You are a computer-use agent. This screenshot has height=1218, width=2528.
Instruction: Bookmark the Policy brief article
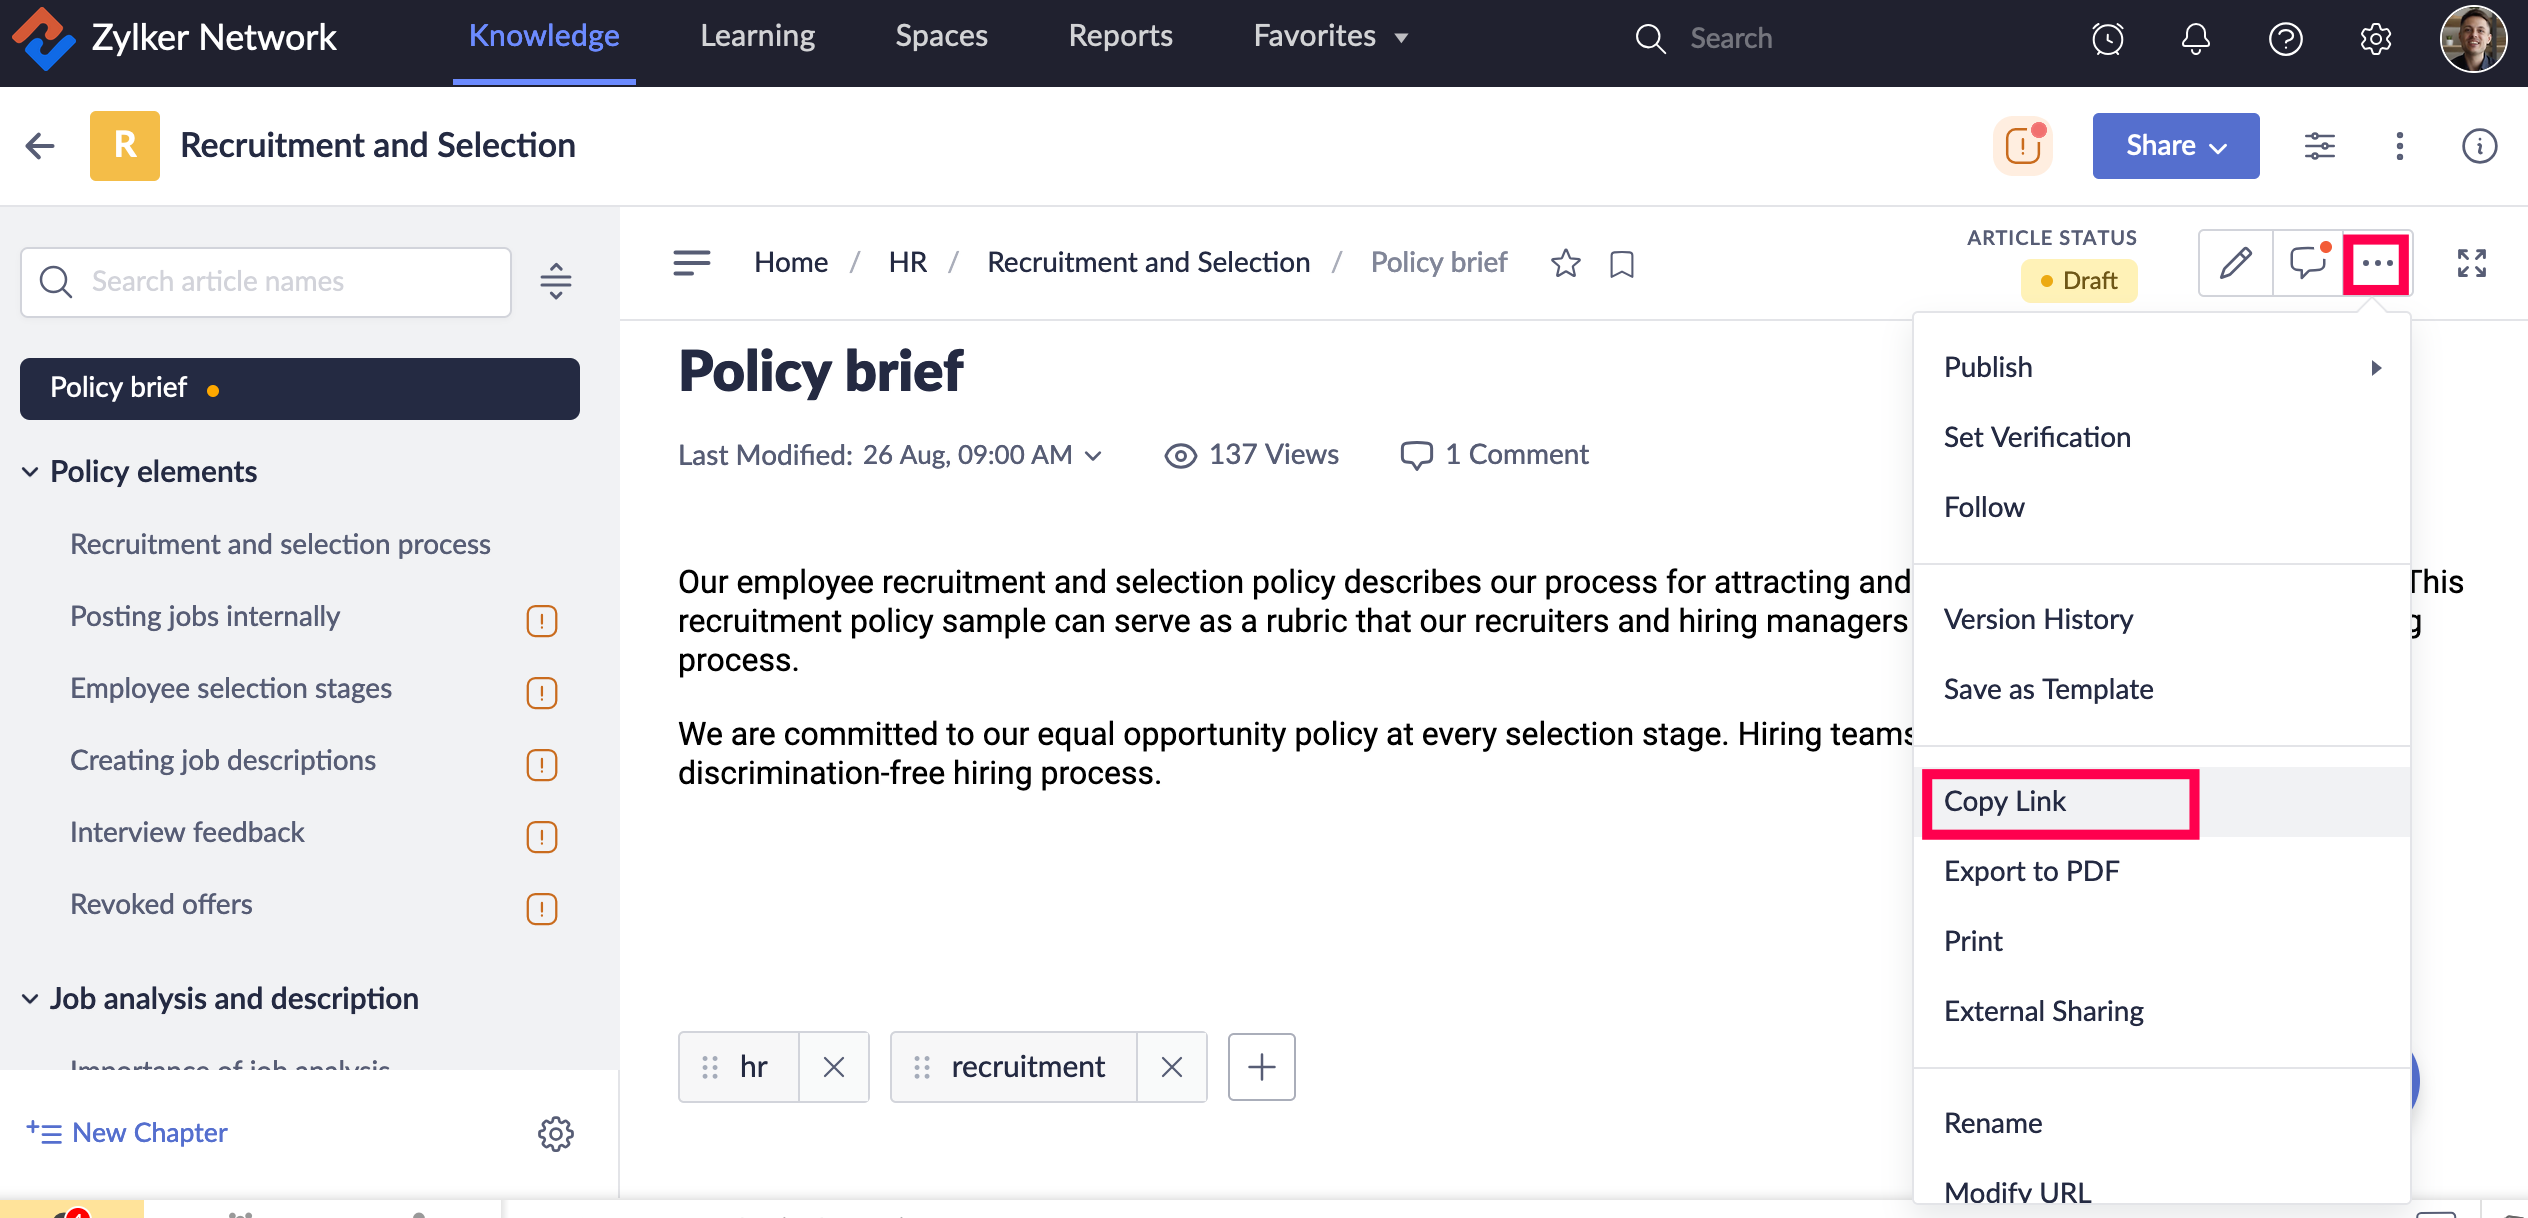pos(1621,264)
